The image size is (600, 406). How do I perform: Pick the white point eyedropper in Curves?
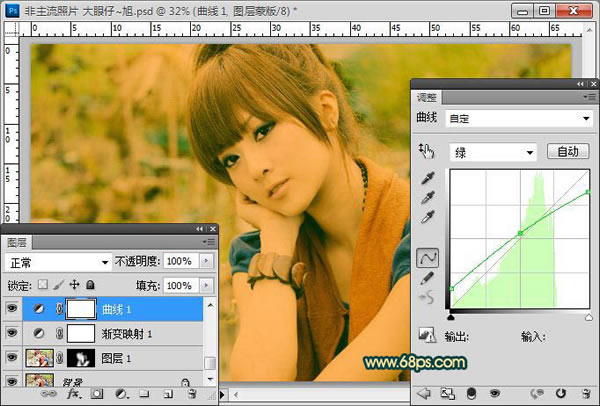tap(427, 217)
